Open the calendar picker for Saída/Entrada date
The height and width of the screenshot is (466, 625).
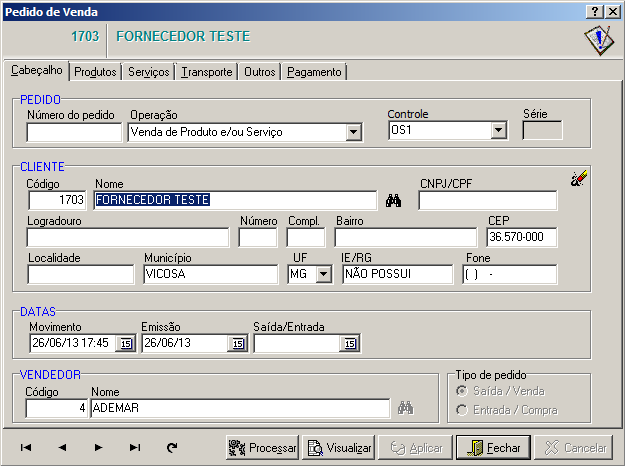tap(349, 344)
